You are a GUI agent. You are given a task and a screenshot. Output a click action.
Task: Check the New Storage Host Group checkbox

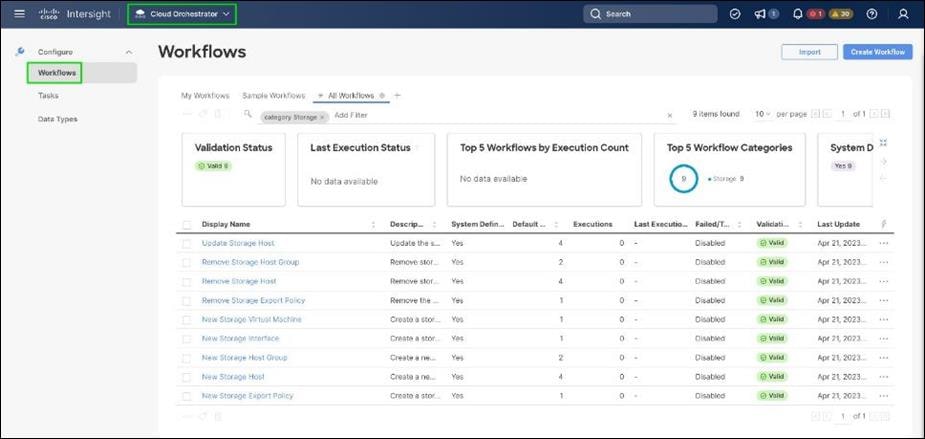(x=187, y=358)
